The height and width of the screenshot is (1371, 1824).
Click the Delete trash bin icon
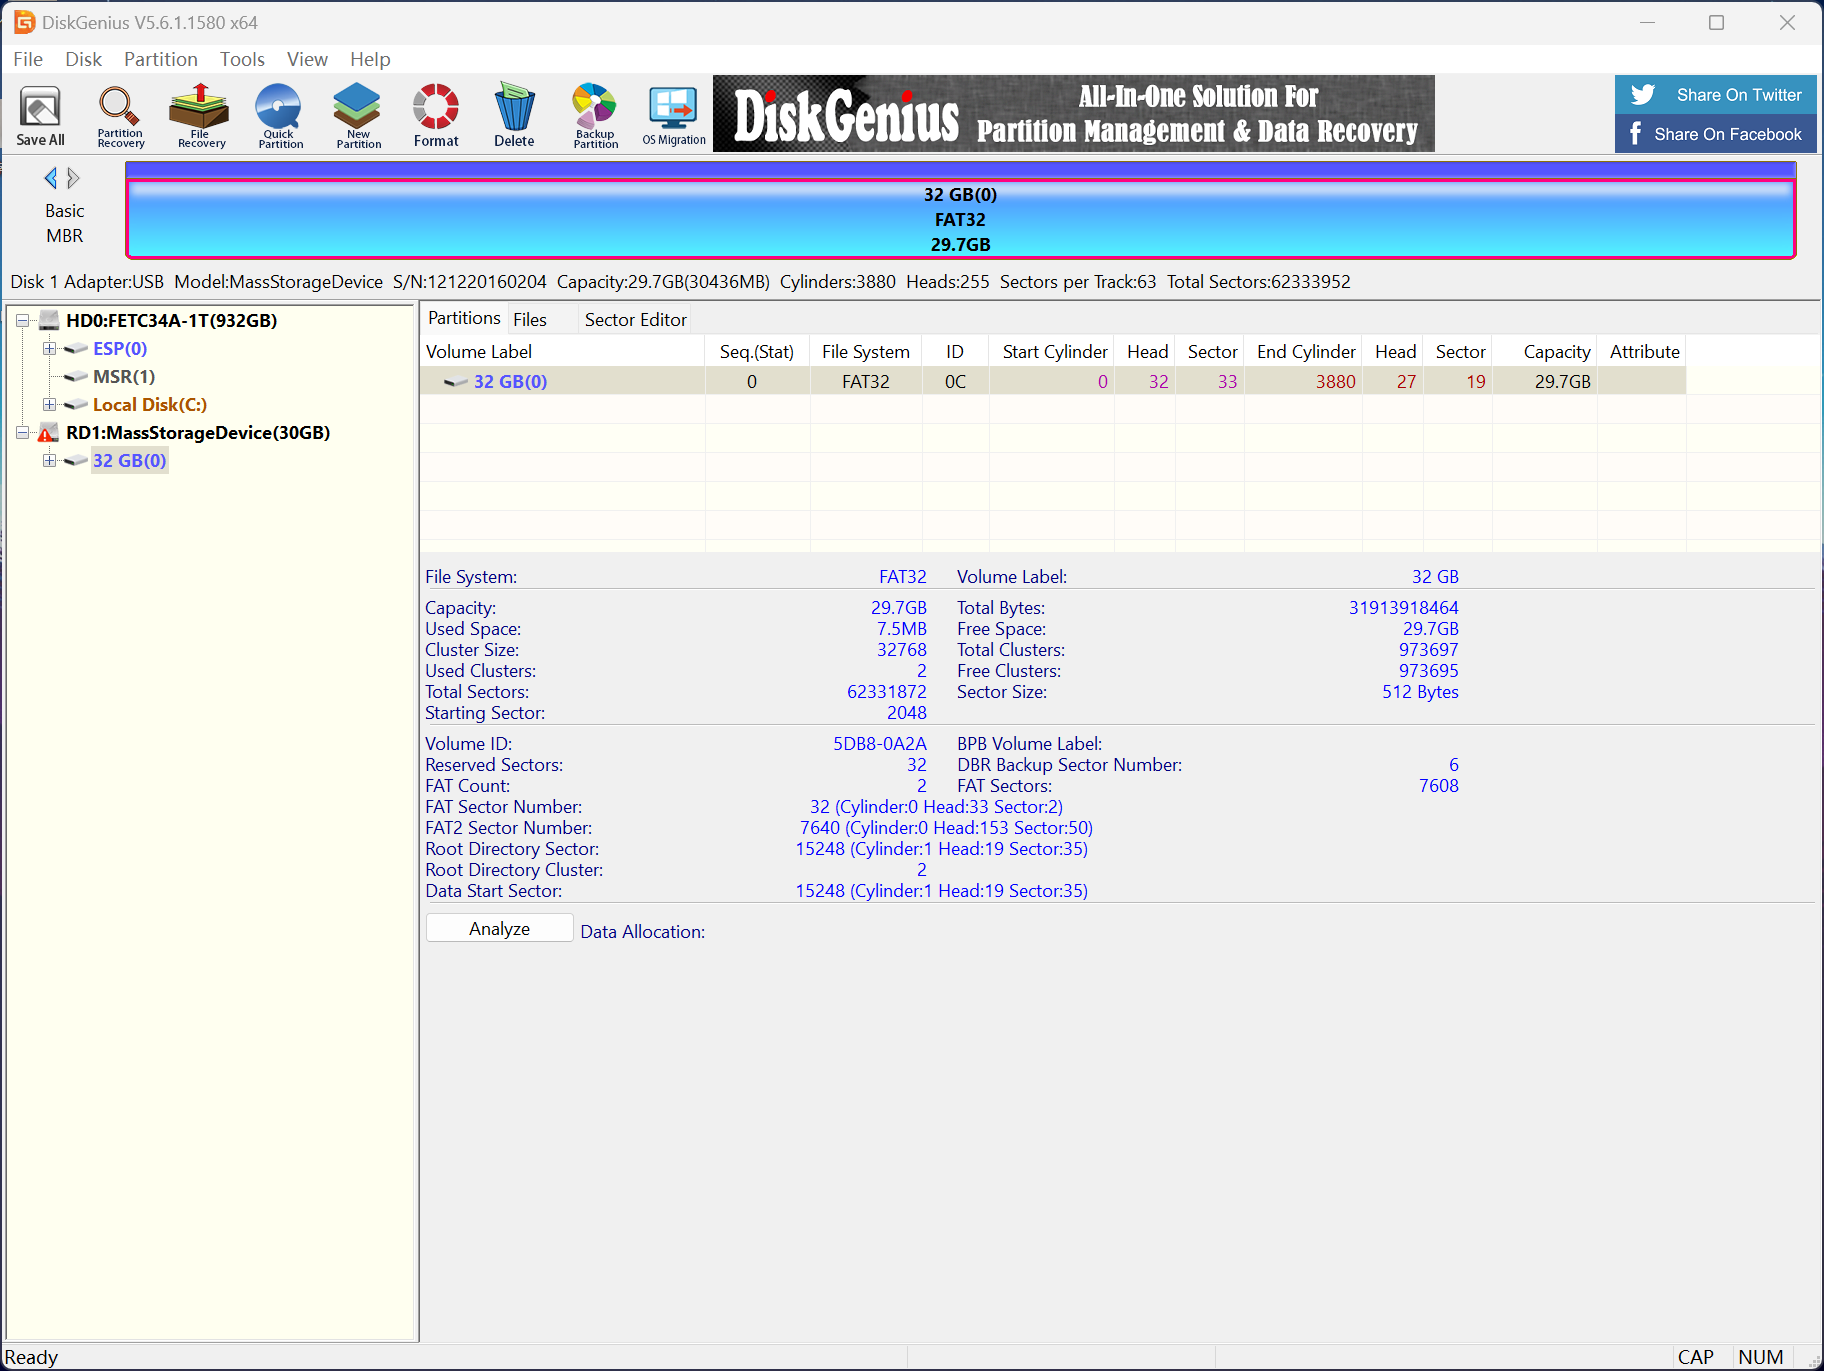click(514, 115)
